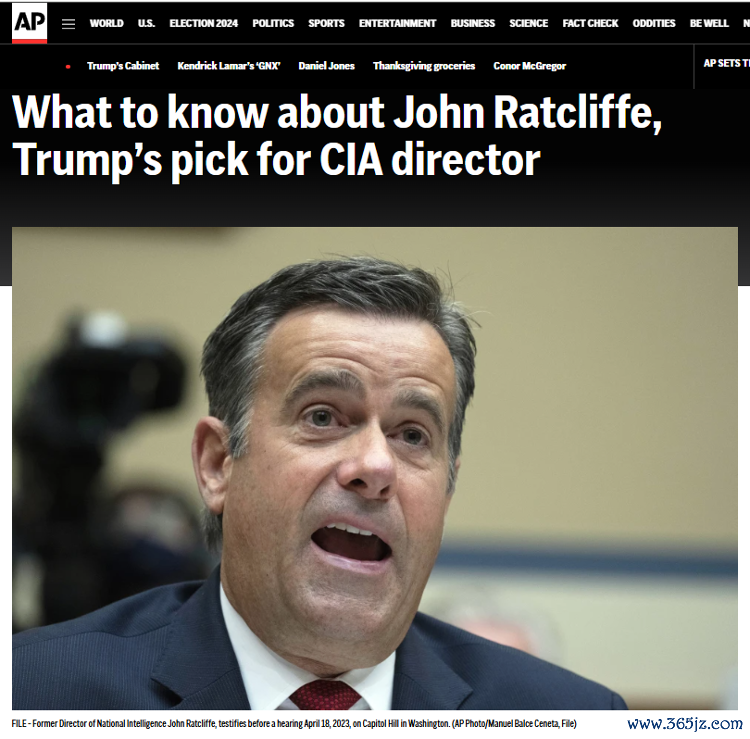Click the red trending dot indicator
The height and width of the screenshot is (739, 750).
tap(68, 66)
